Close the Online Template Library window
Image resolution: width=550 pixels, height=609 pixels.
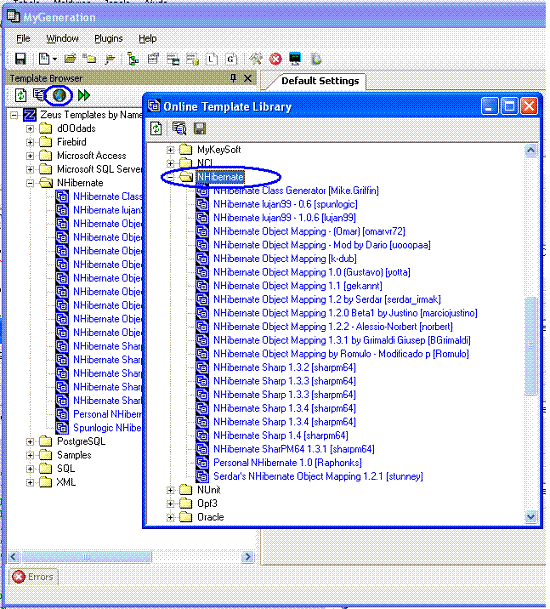pyautogui.click(x=529, y=106)
